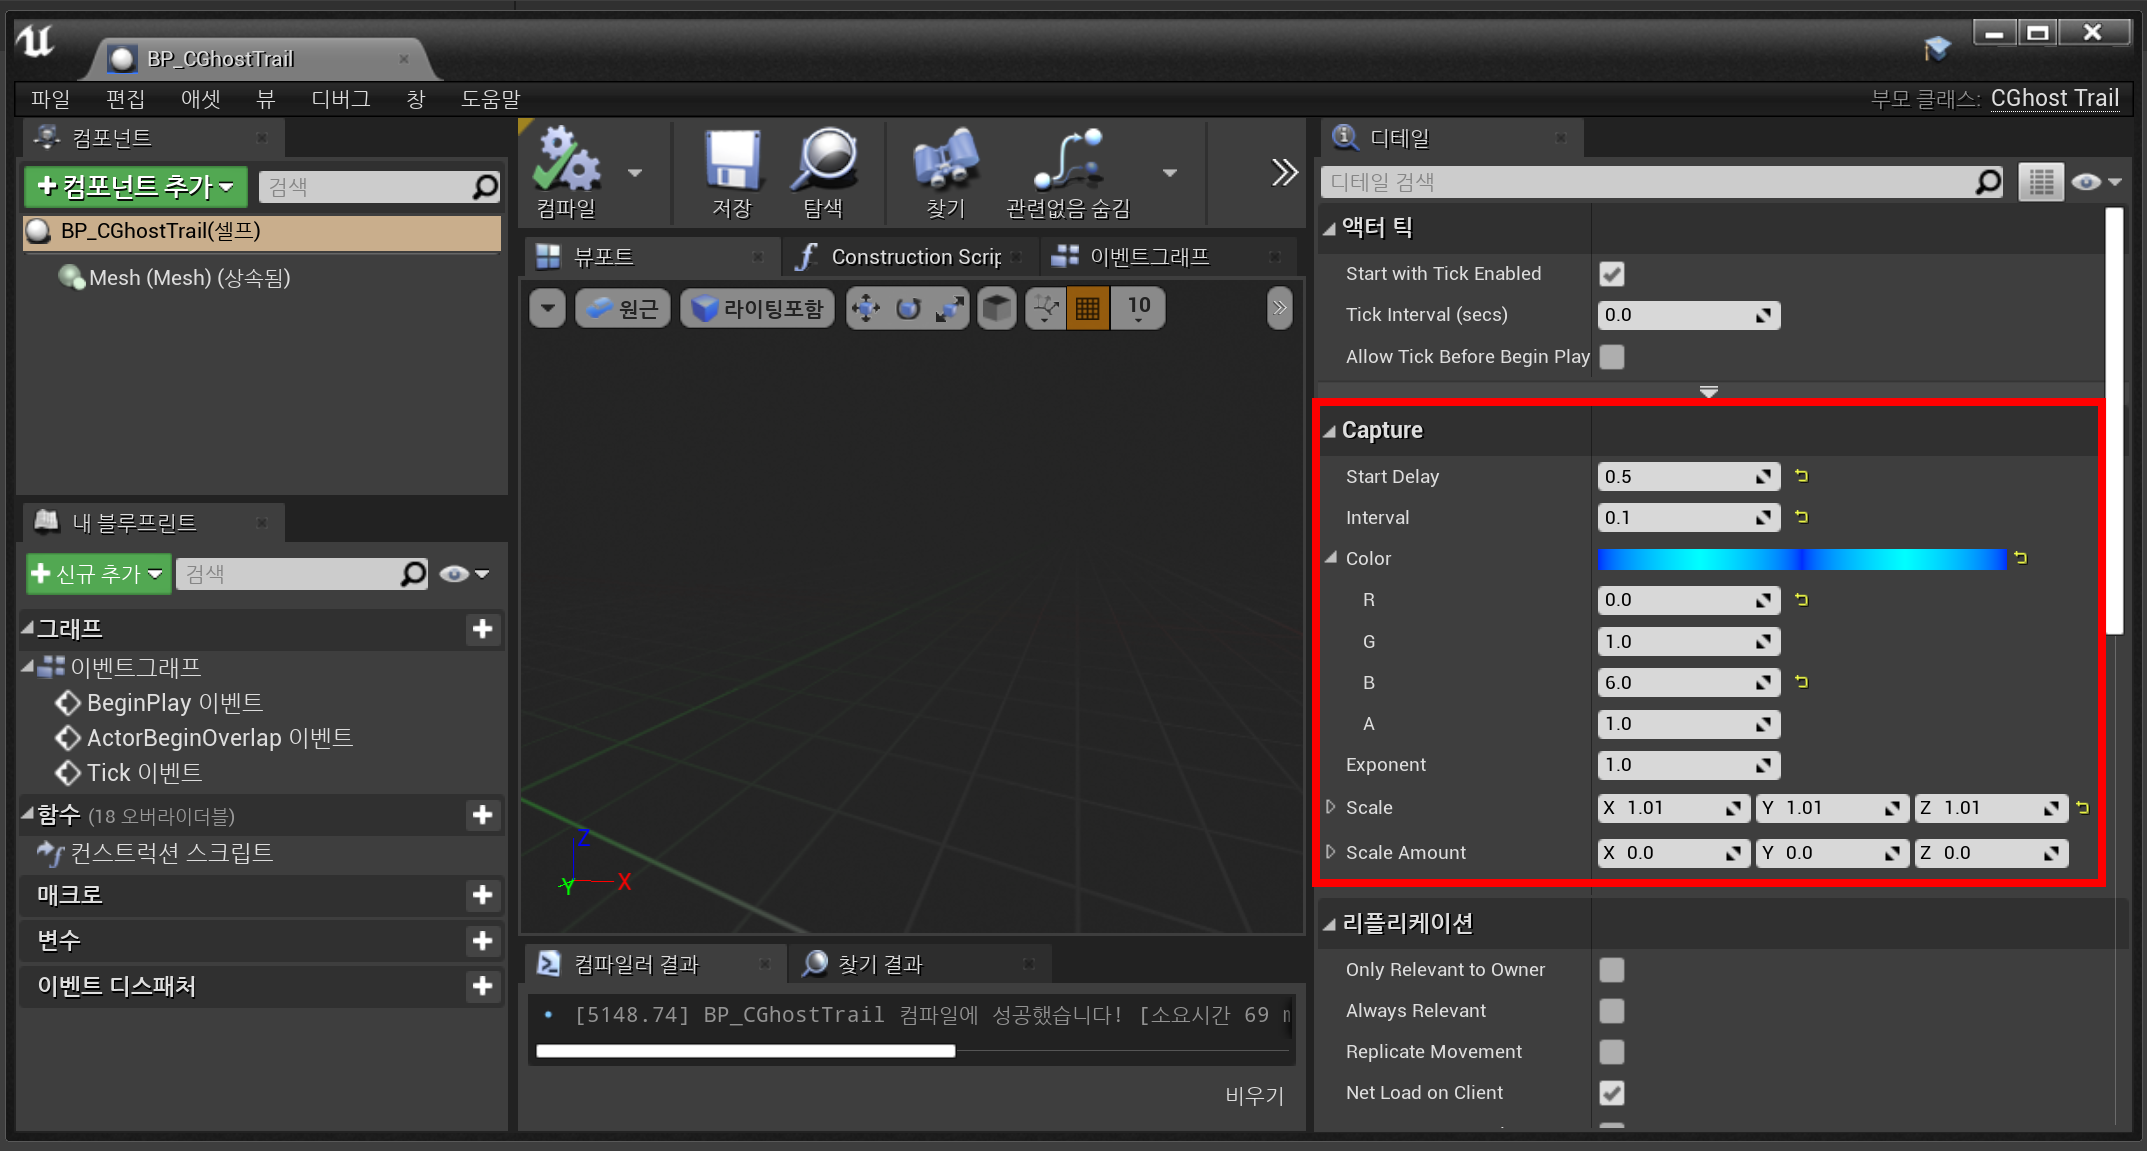This screenshot has width=2147, height=1151.
Task: Click the 비우기 clear button in compiler results
Action: (1254, 1095)
